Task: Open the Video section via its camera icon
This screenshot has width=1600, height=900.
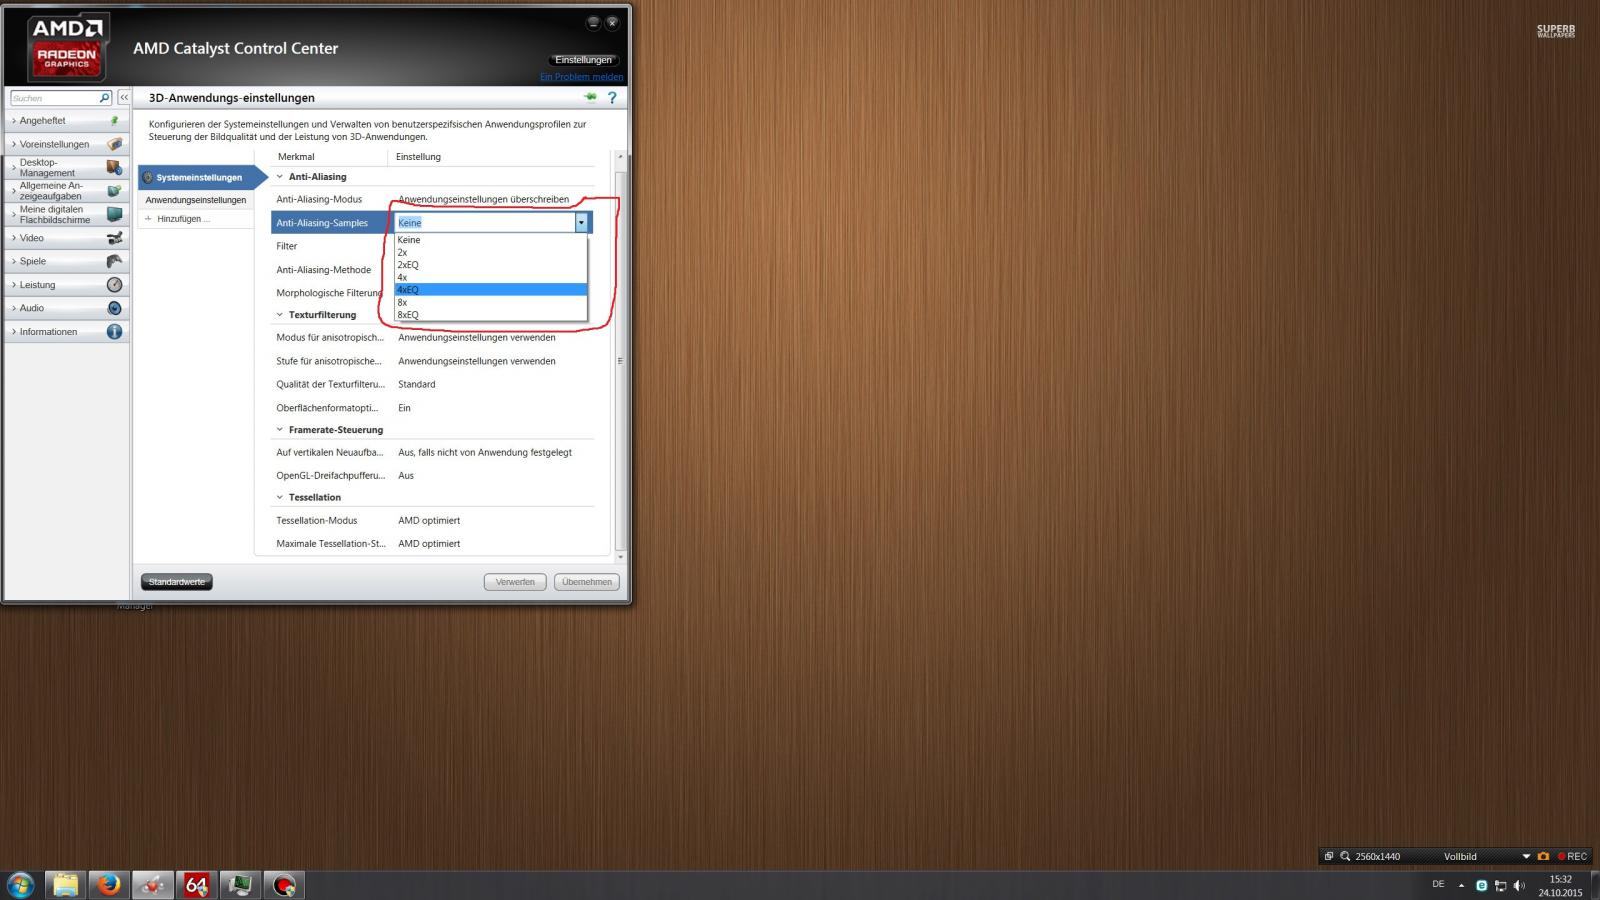Action: 114,238
